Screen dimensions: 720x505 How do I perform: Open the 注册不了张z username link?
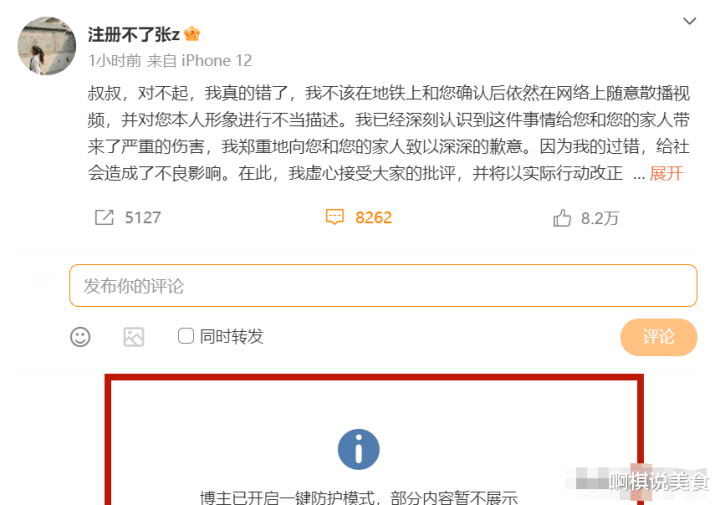click(x=134, y=34)
